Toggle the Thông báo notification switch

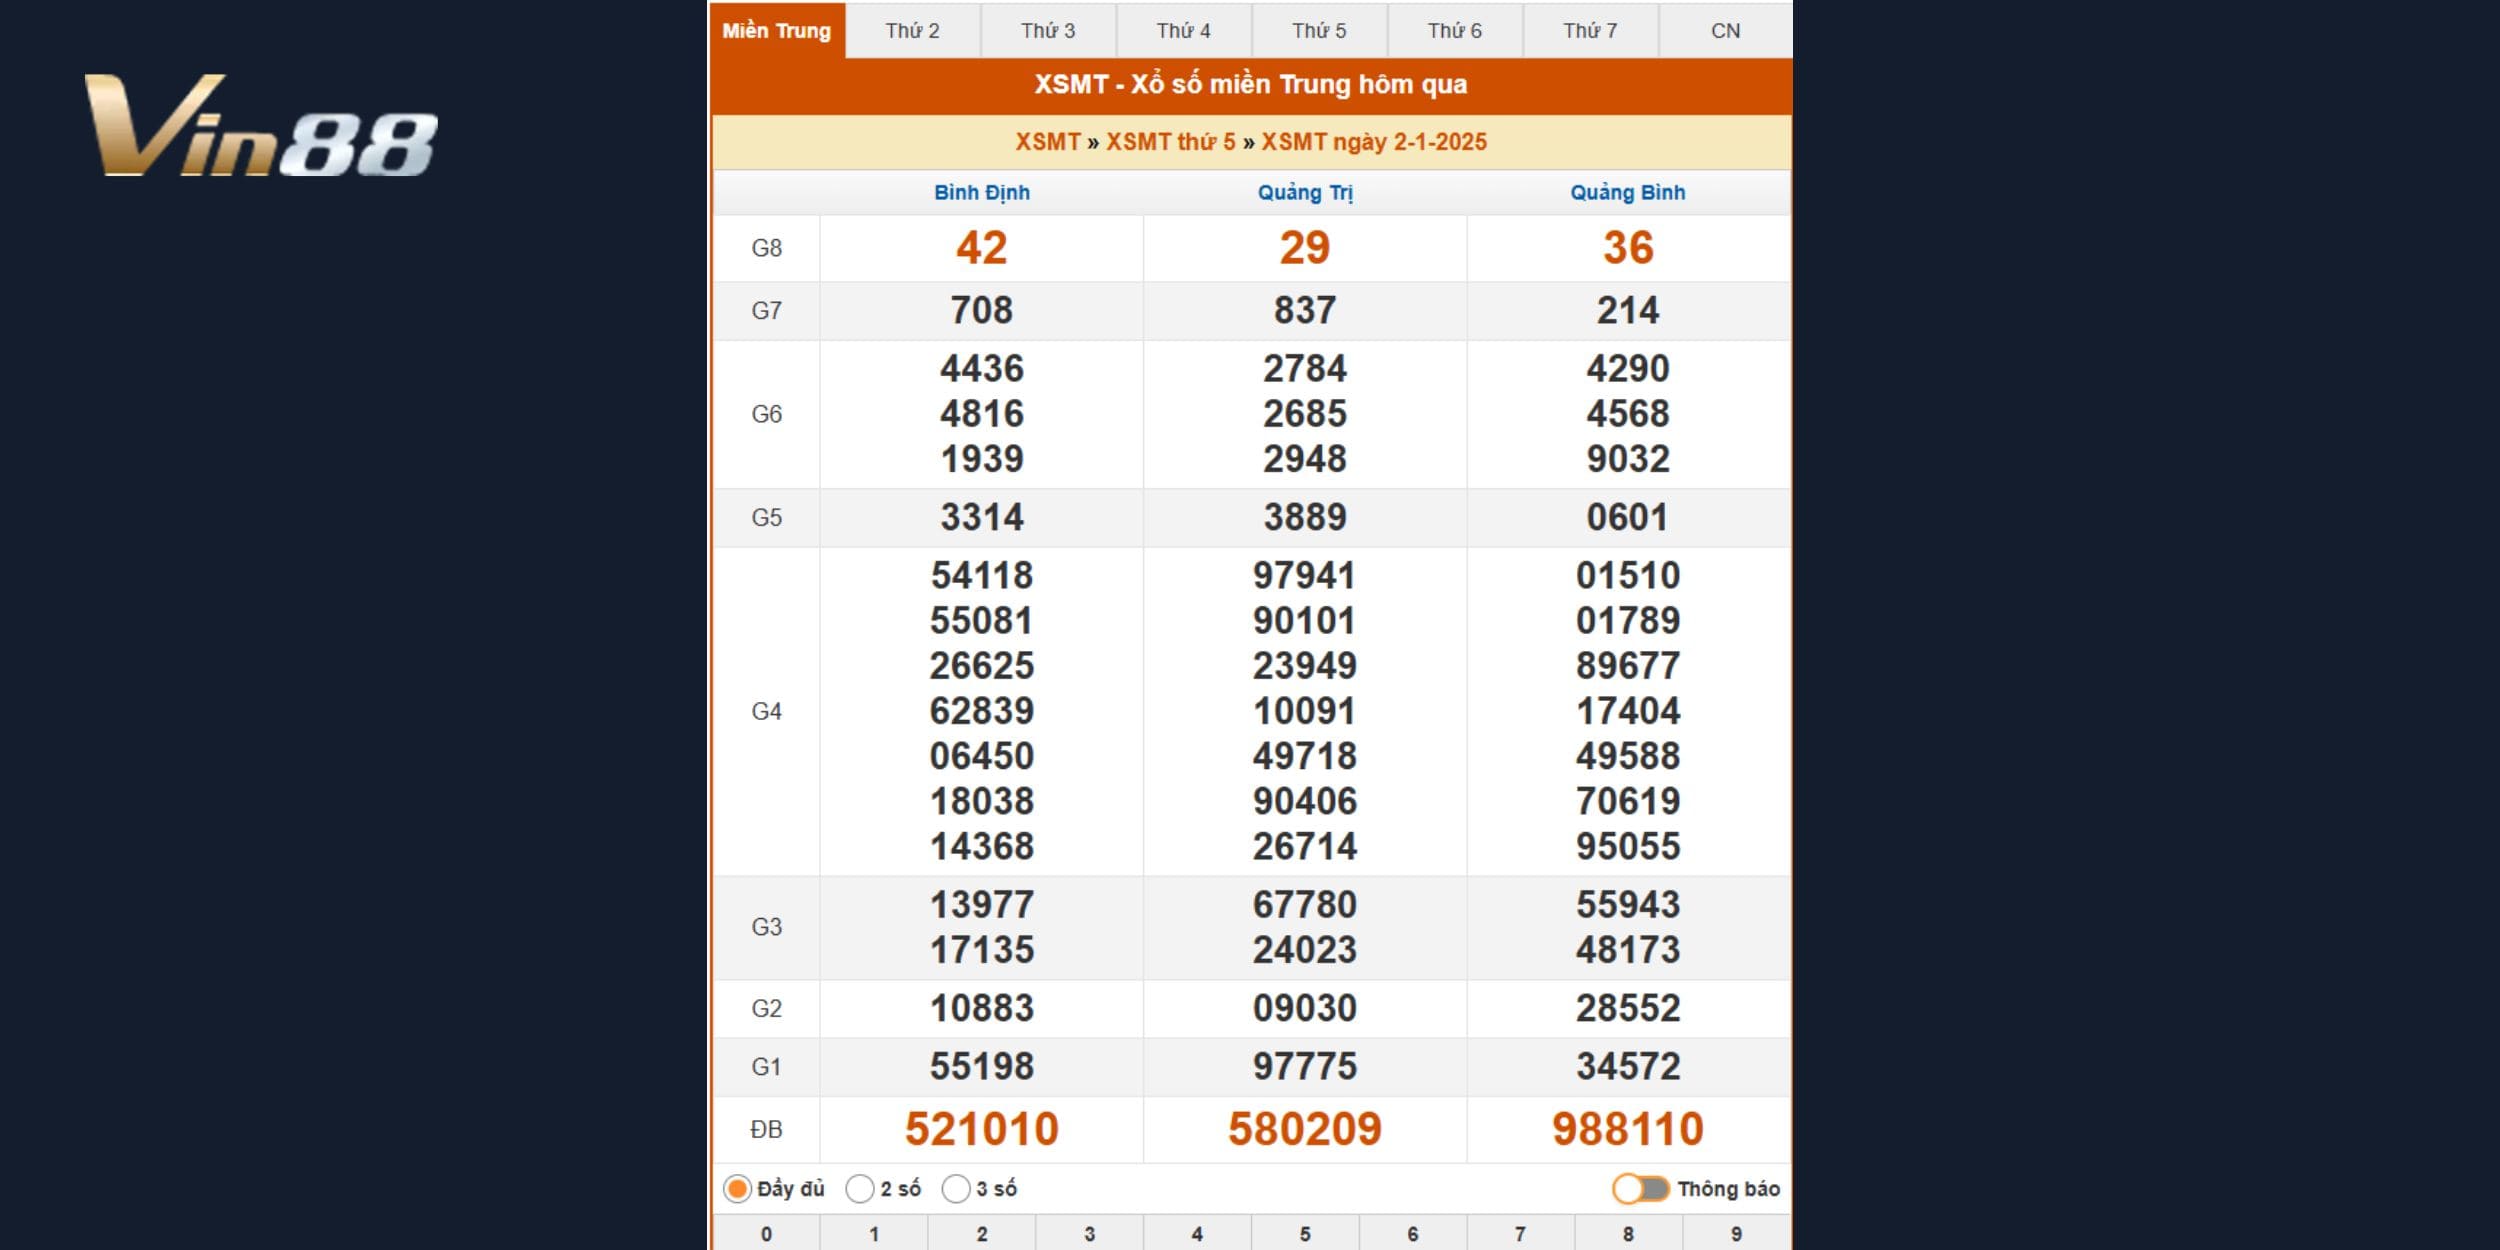pyautogui.click(x=1641, y=1189)
